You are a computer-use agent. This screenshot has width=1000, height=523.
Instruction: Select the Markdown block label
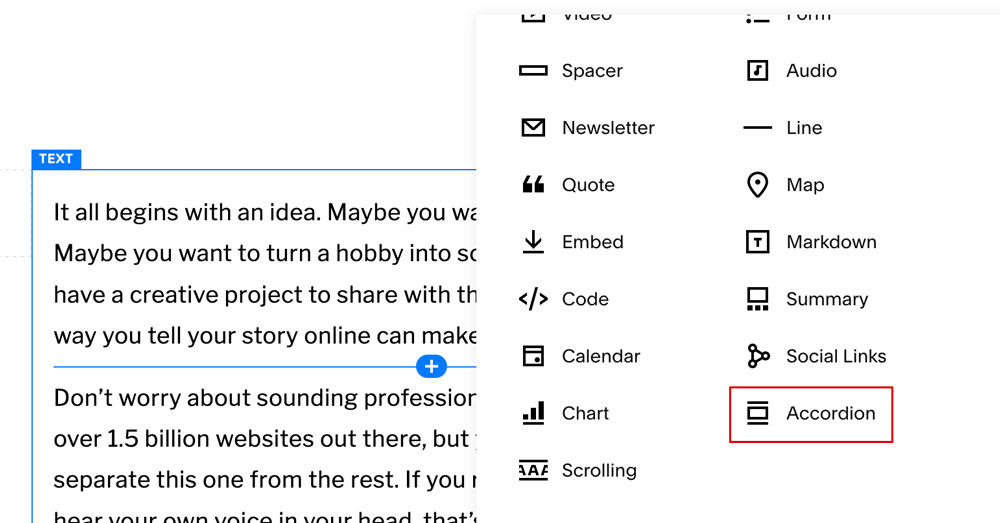tap(831, 242)
